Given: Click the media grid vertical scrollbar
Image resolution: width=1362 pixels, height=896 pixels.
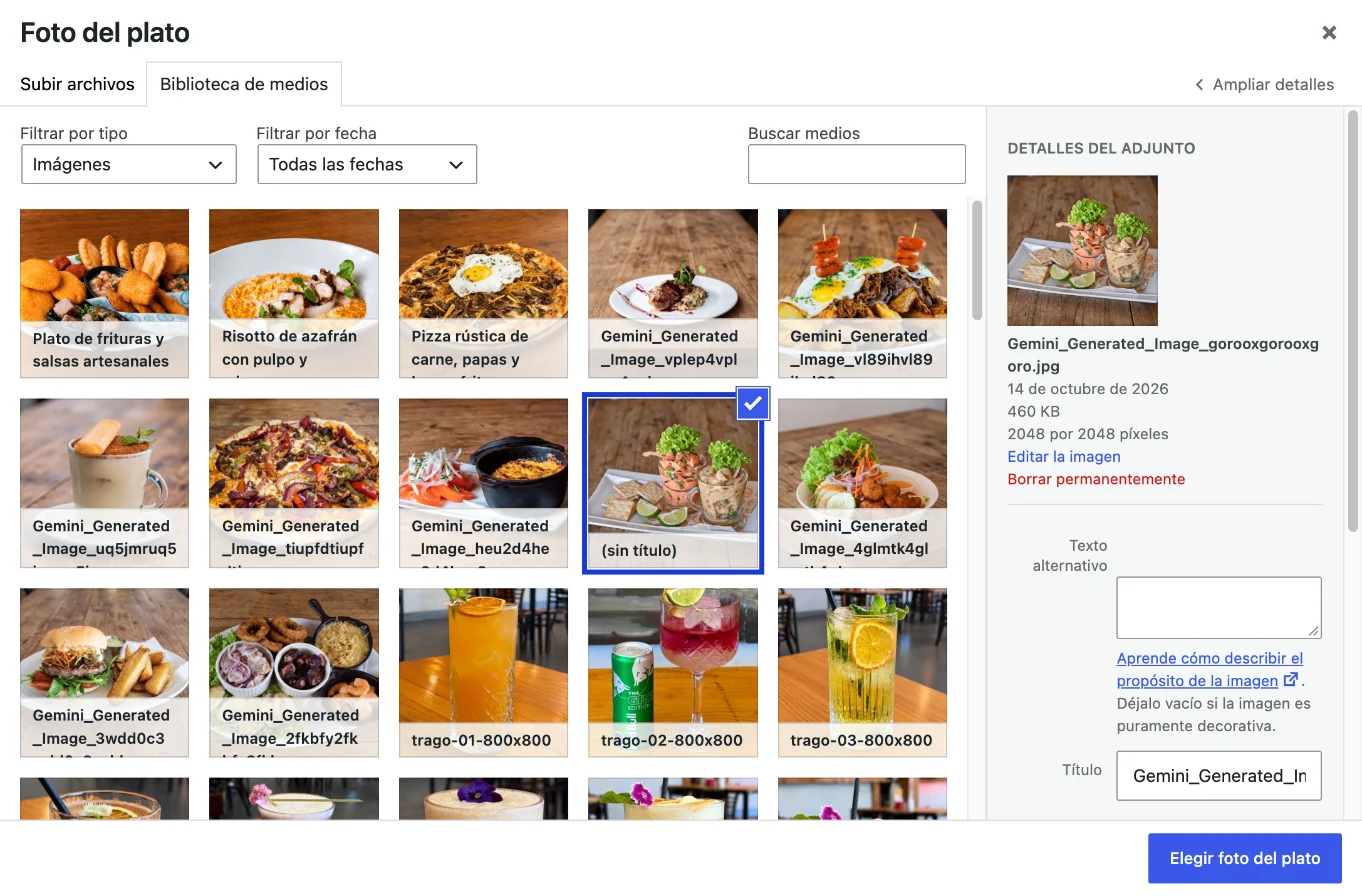Looking at the screenshot, I should (x=977, y=260).
